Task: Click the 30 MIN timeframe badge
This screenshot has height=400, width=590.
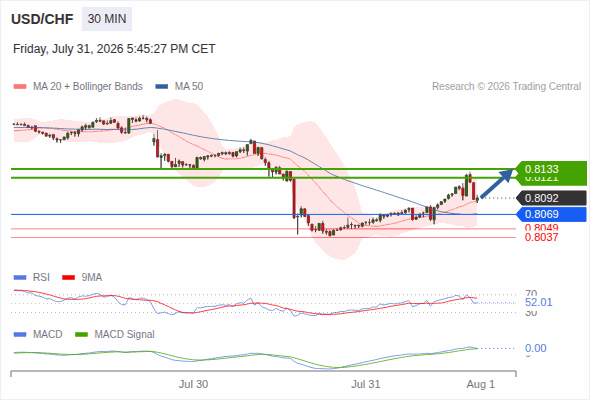Action: click(x=107, y=19)
